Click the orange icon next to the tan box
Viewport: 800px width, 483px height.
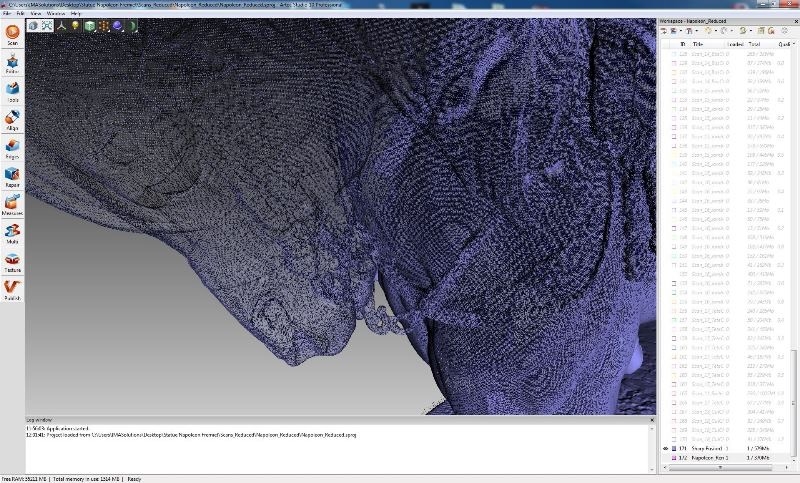pyautogui.click(x=771, y=31)
